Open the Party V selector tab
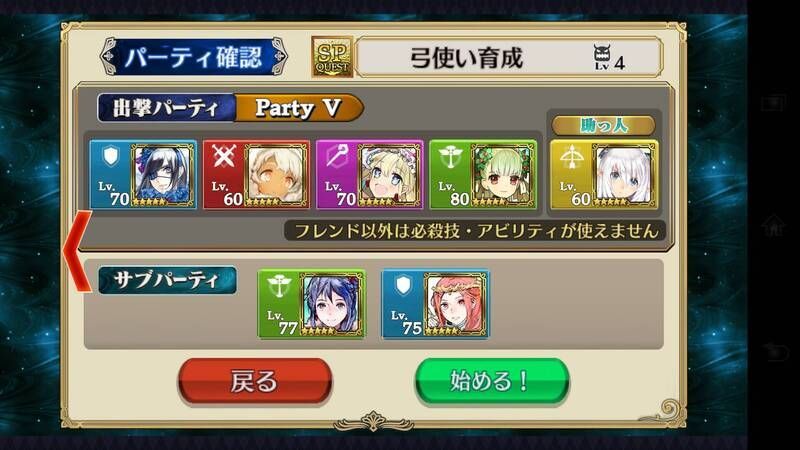This screenshot has width=800, height=450. [x=299, y=108]
